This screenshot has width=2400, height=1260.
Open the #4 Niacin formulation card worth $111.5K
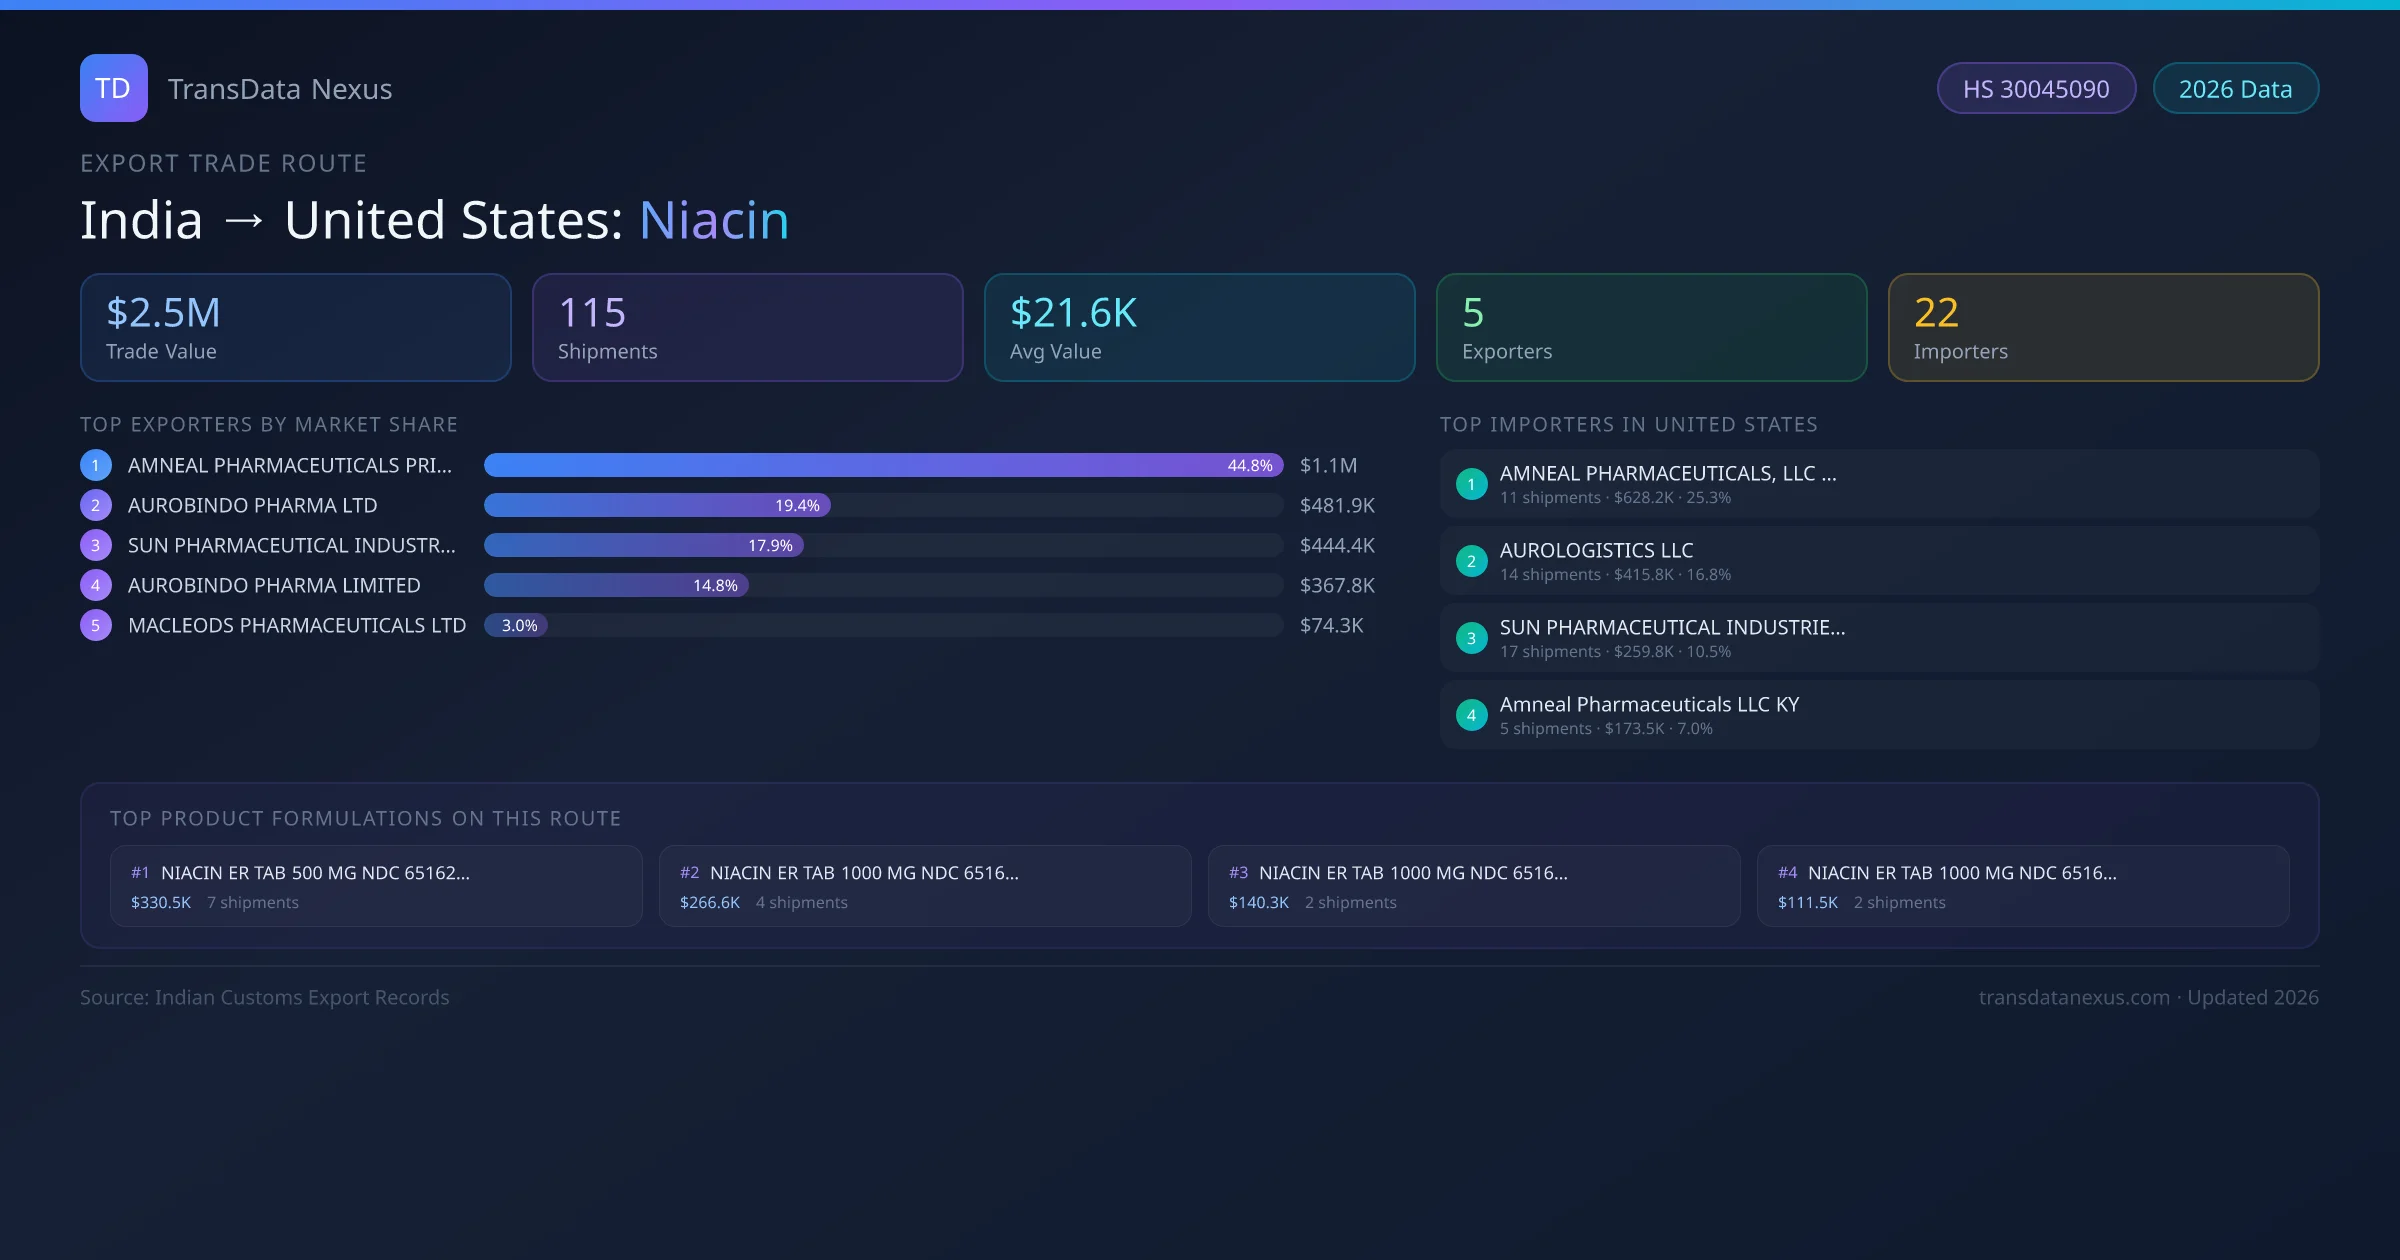2022,886
